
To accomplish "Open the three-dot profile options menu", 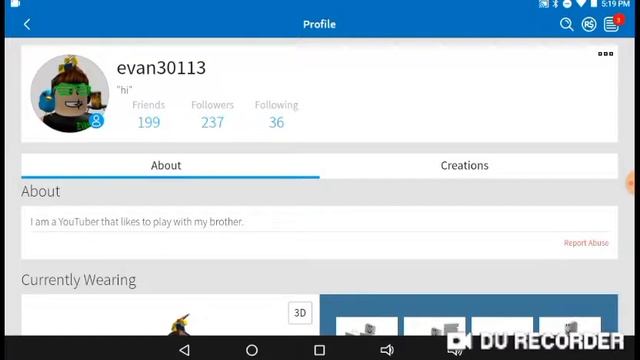I will 605,54.
